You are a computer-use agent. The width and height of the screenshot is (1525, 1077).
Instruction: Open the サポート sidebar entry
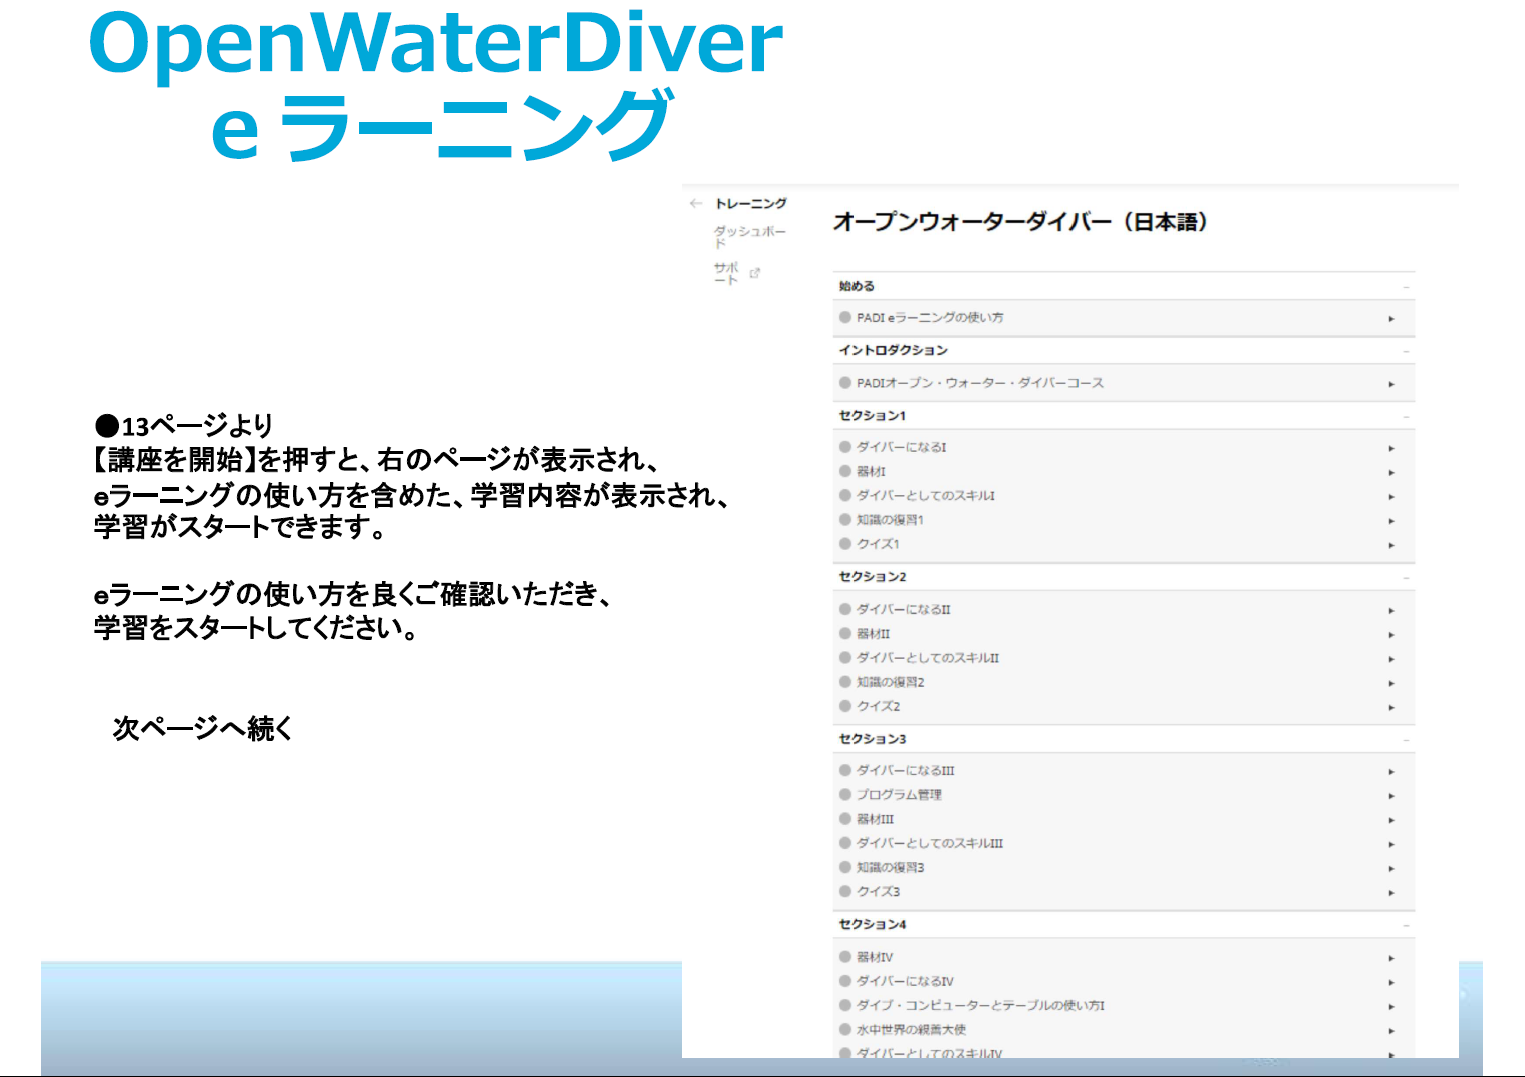tap(727, 273)
